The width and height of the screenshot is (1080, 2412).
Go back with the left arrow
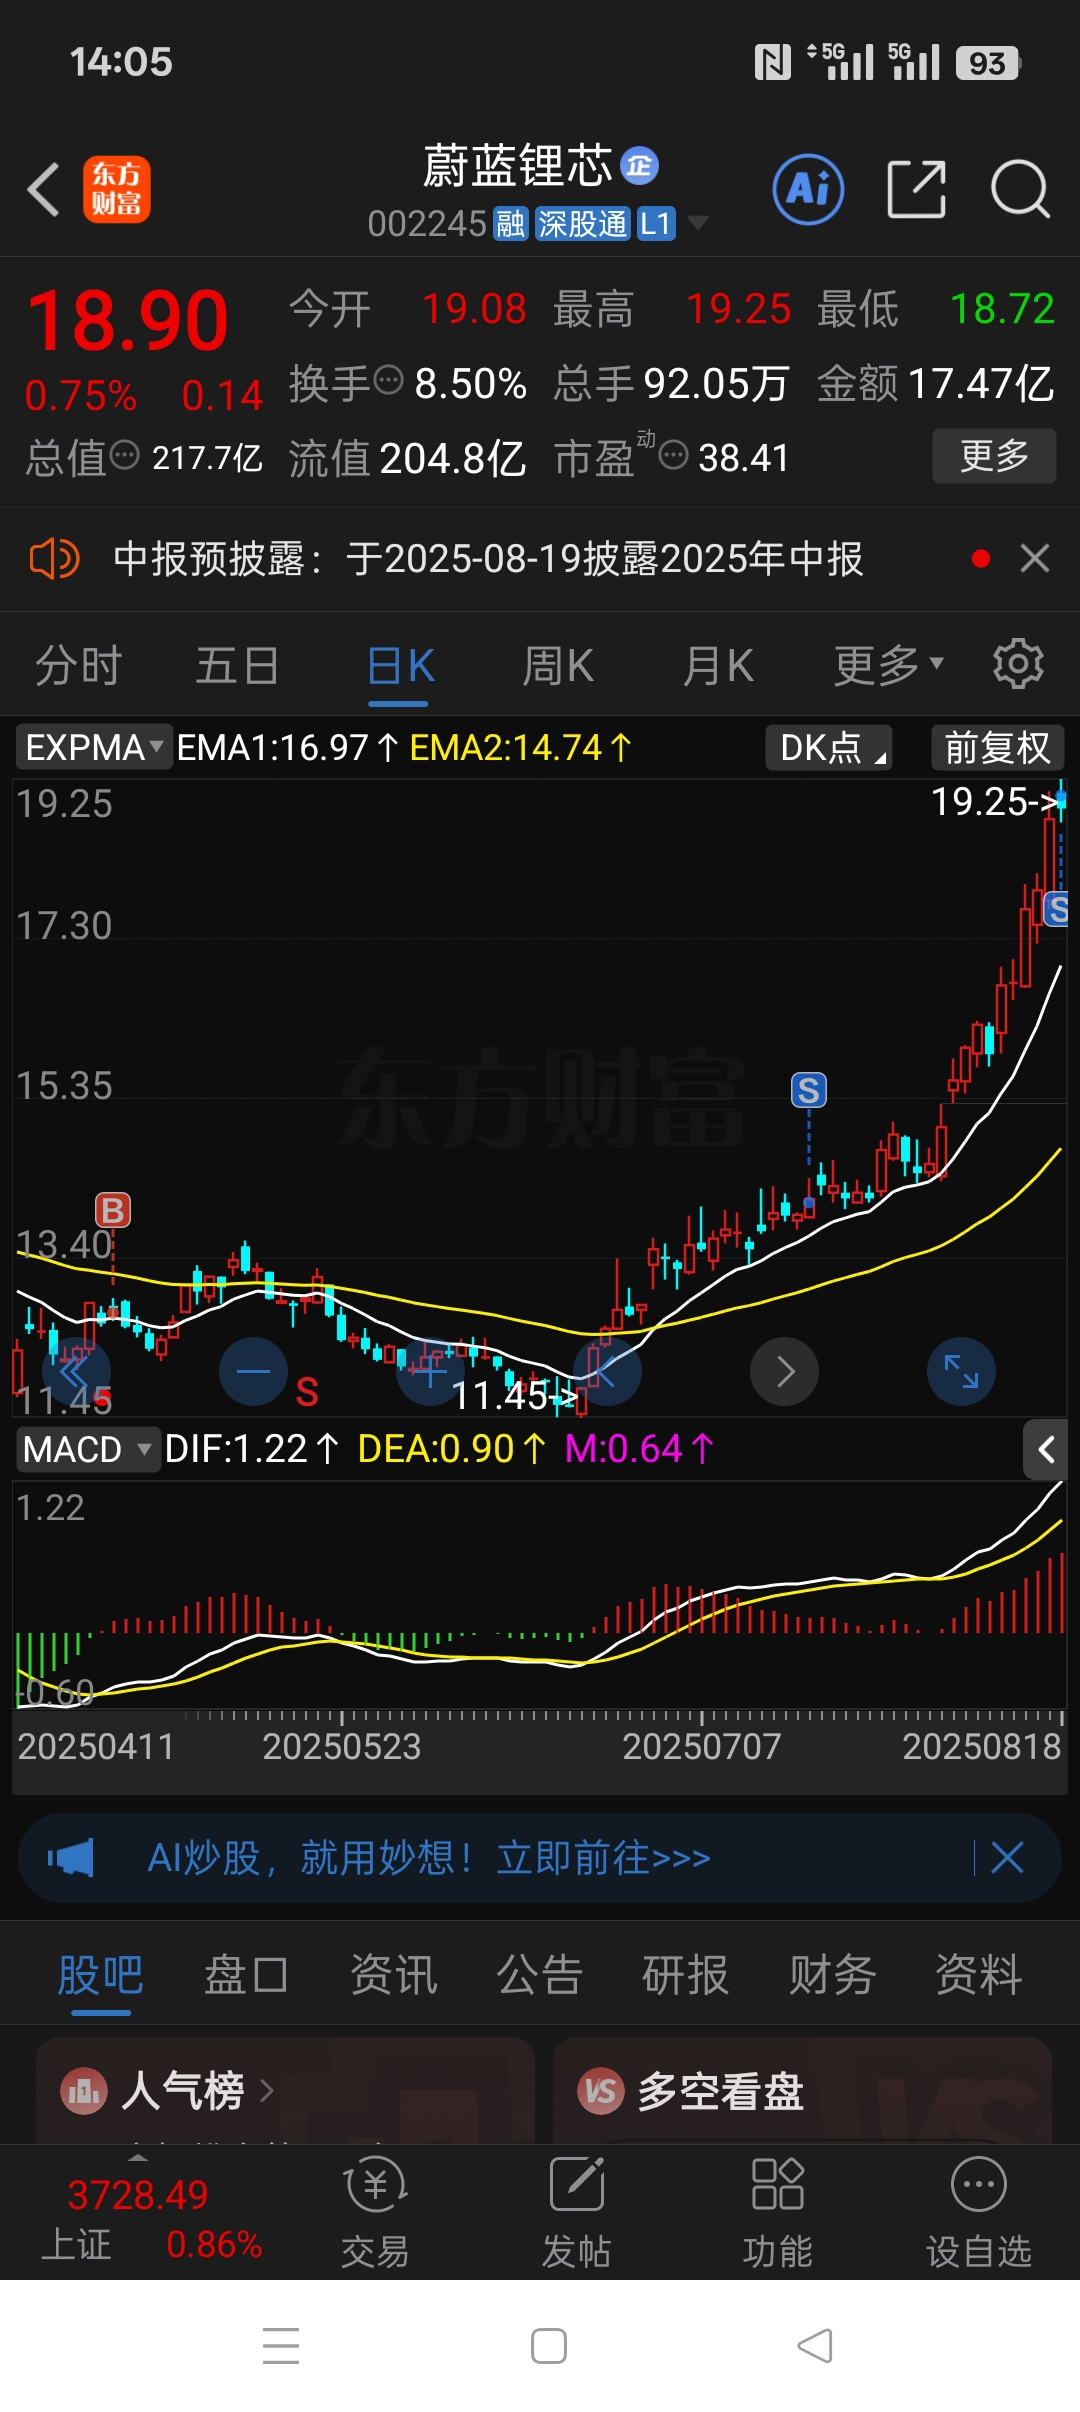tap(44, 189)
